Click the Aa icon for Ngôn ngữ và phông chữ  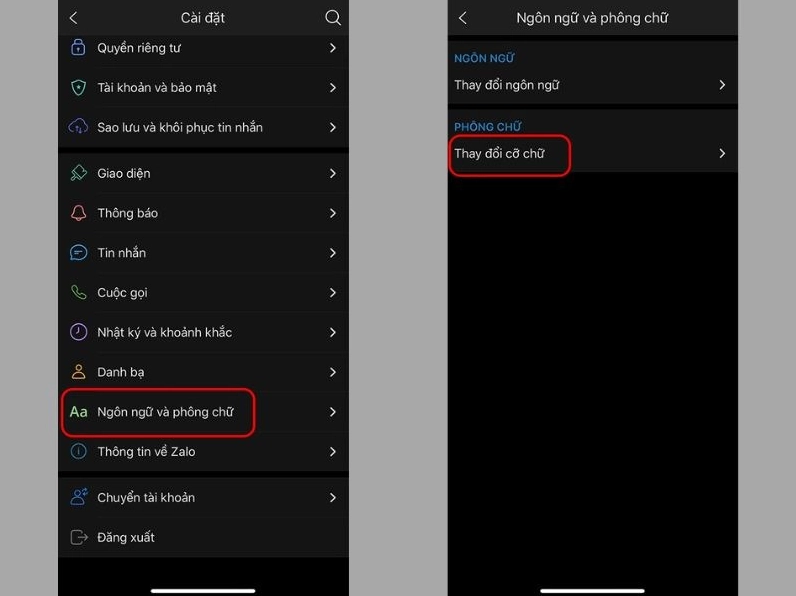pyautogui.click(x=78, y=412)
